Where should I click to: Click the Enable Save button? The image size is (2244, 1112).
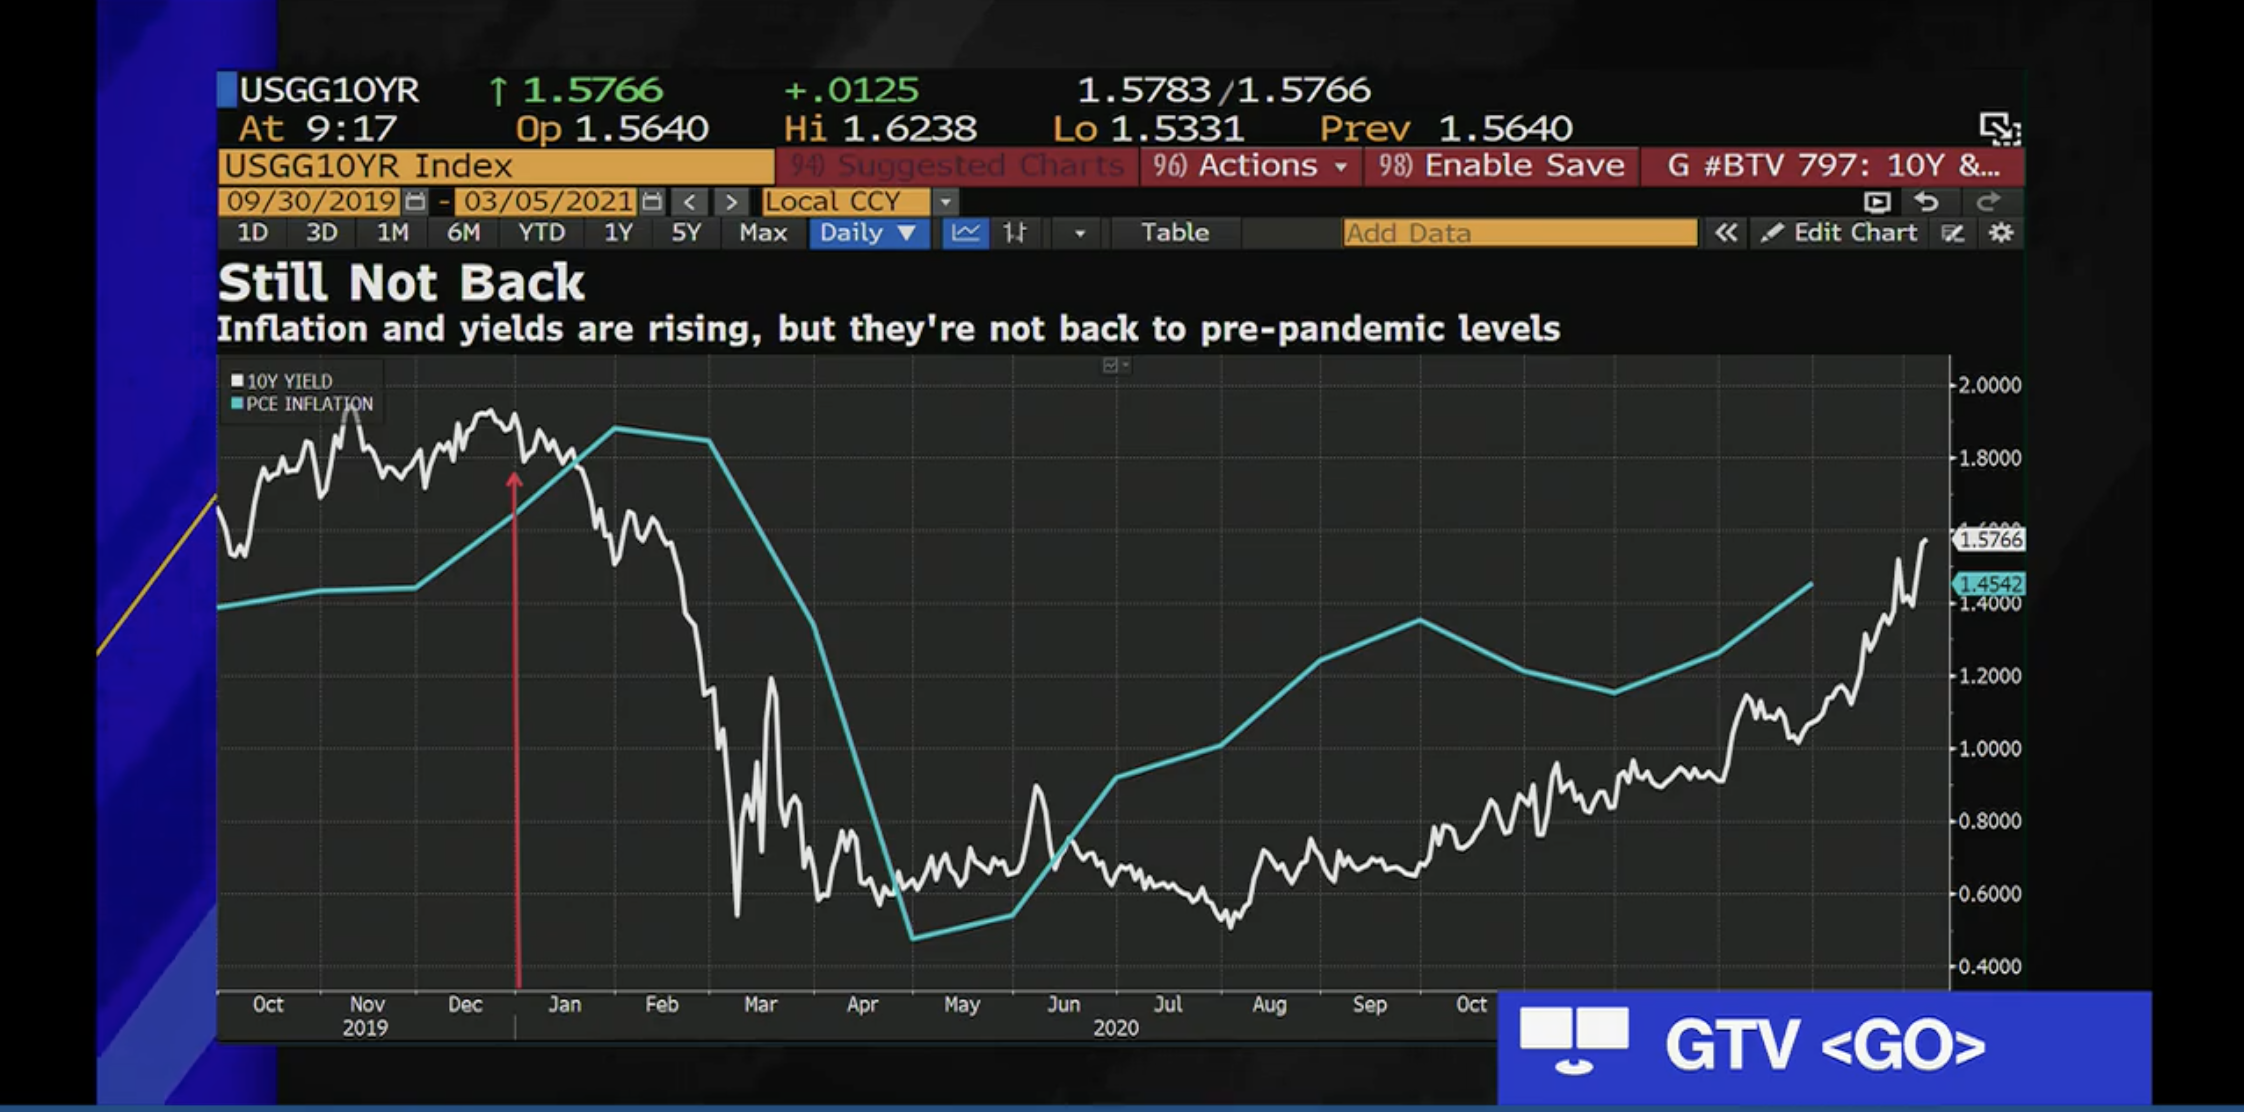click(1501, 166)
